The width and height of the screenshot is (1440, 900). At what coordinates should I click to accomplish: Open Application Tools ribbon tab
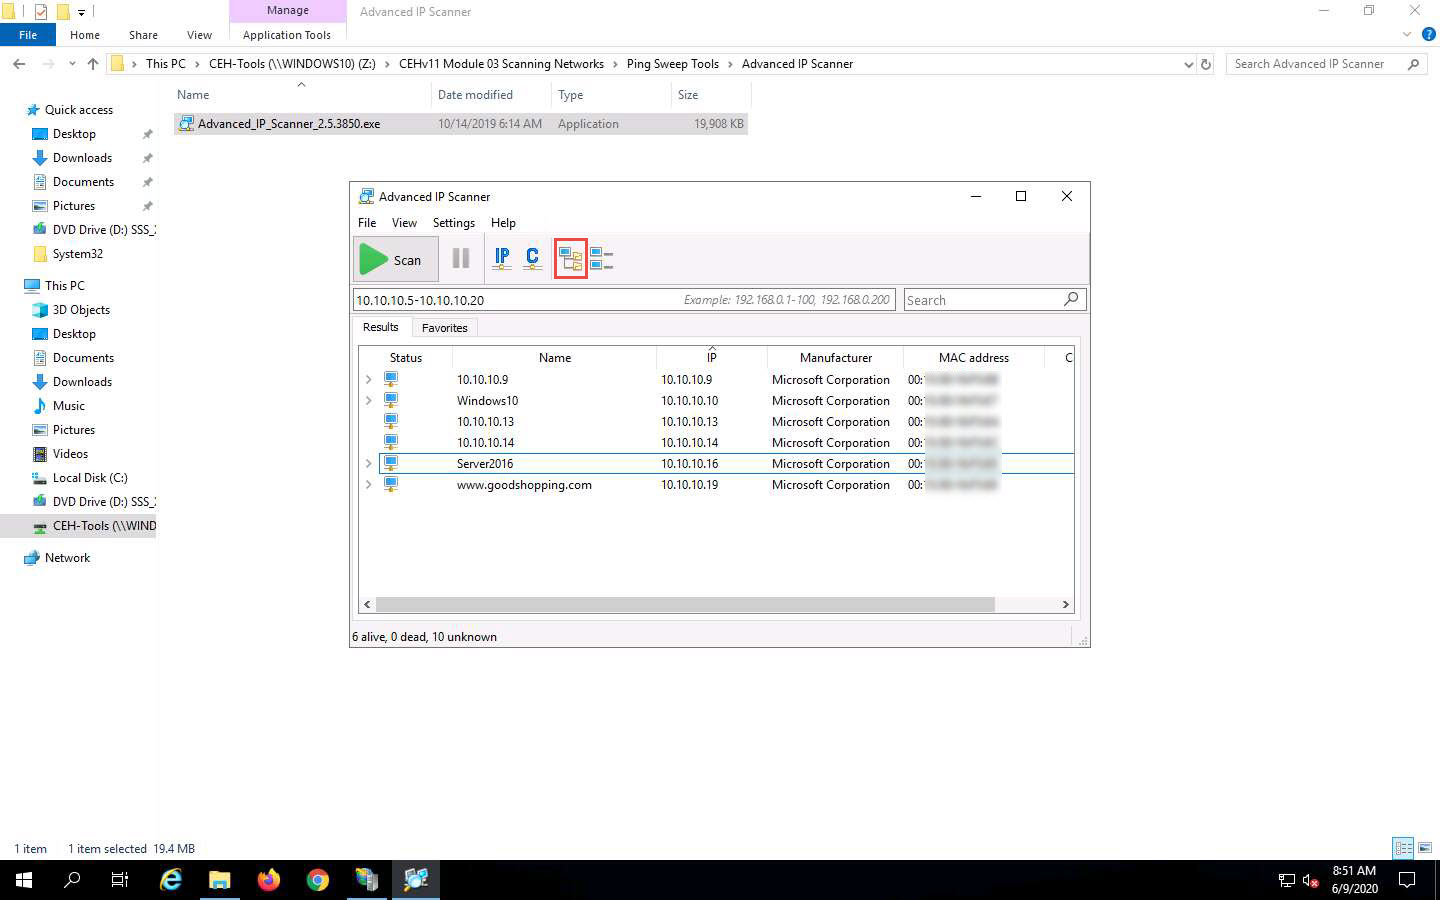(x=287, y=35)
